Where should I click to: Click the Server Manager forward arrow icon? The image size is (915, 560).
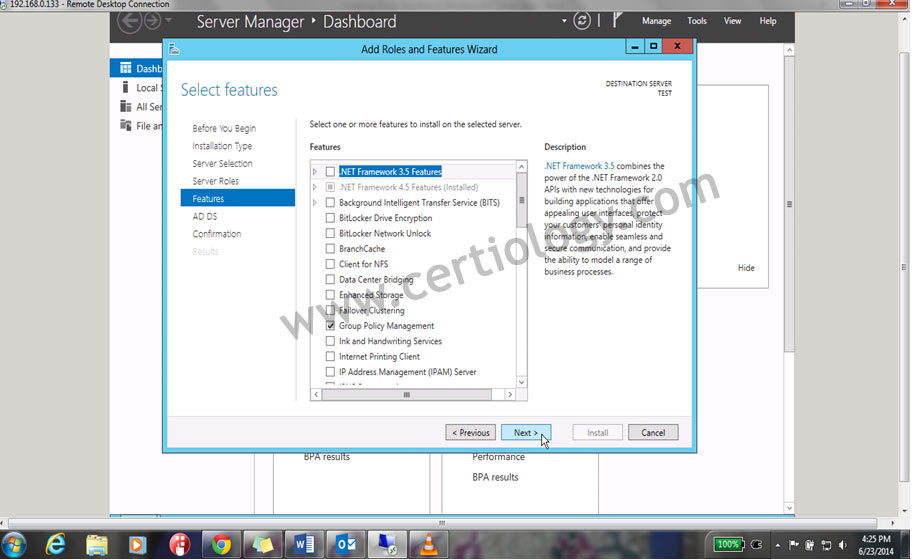(x=152, y=21)
